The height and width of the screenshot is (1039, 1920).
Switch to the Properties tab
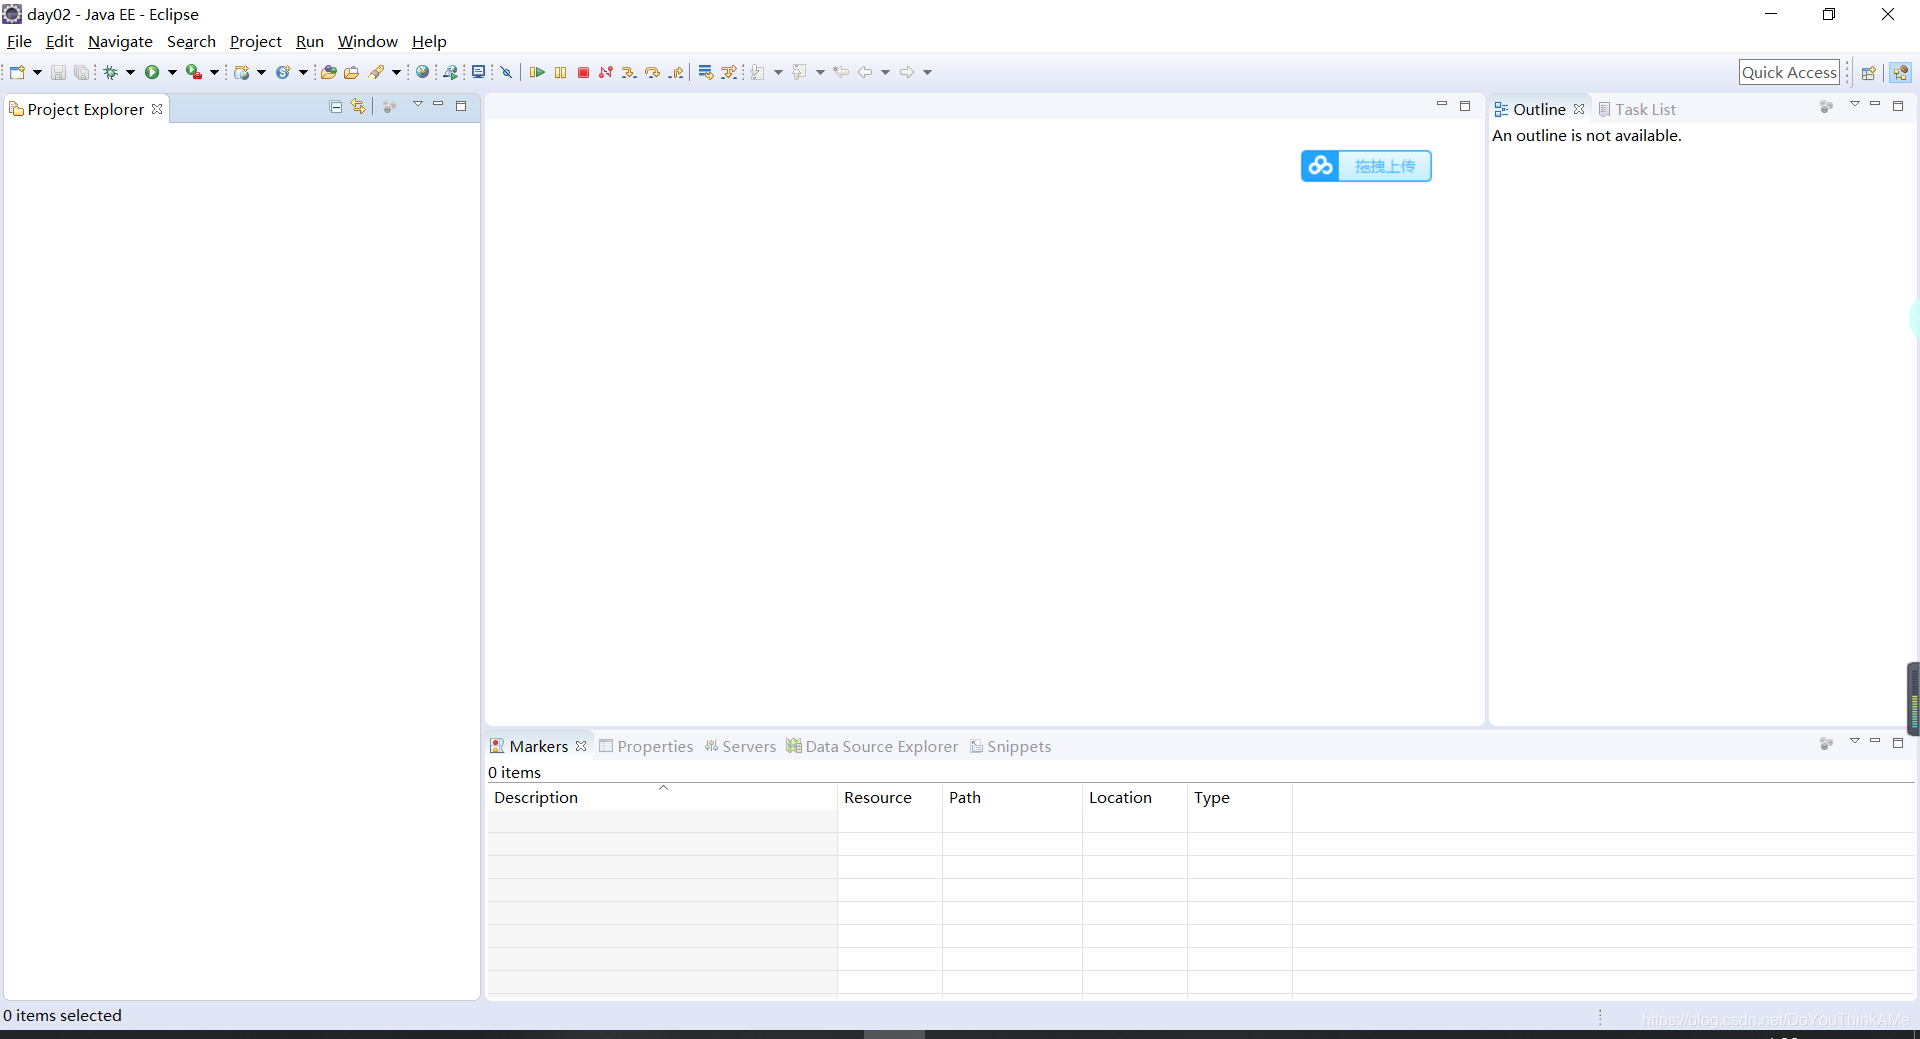[x=646, y=746]
